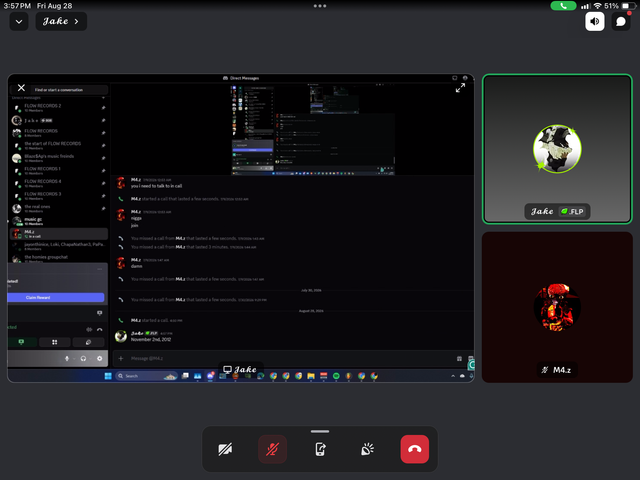Open Jake's FLP tag on participant tile
The image size is (640, 480).
click(x=573, y=211)
